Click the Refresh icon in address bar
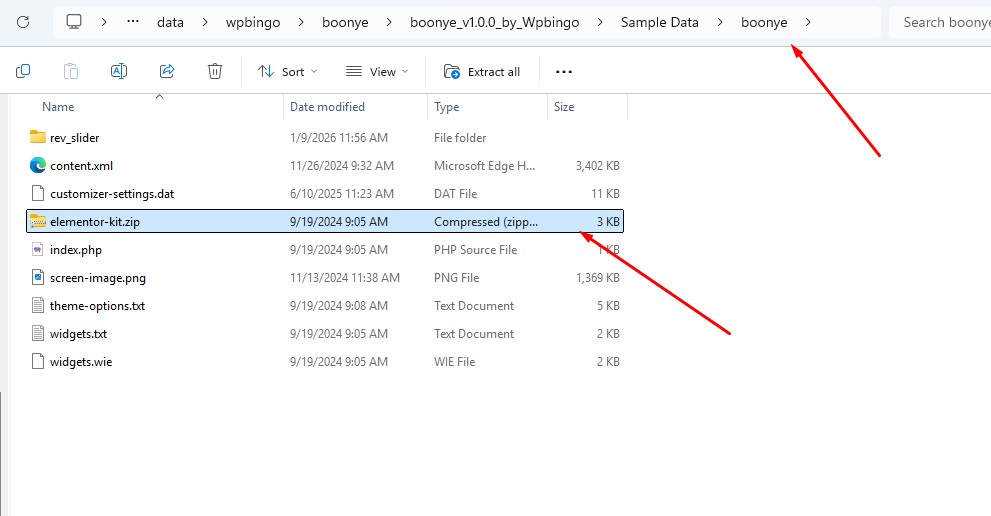This screenshot has height=516, width=991. click(23, 22)
